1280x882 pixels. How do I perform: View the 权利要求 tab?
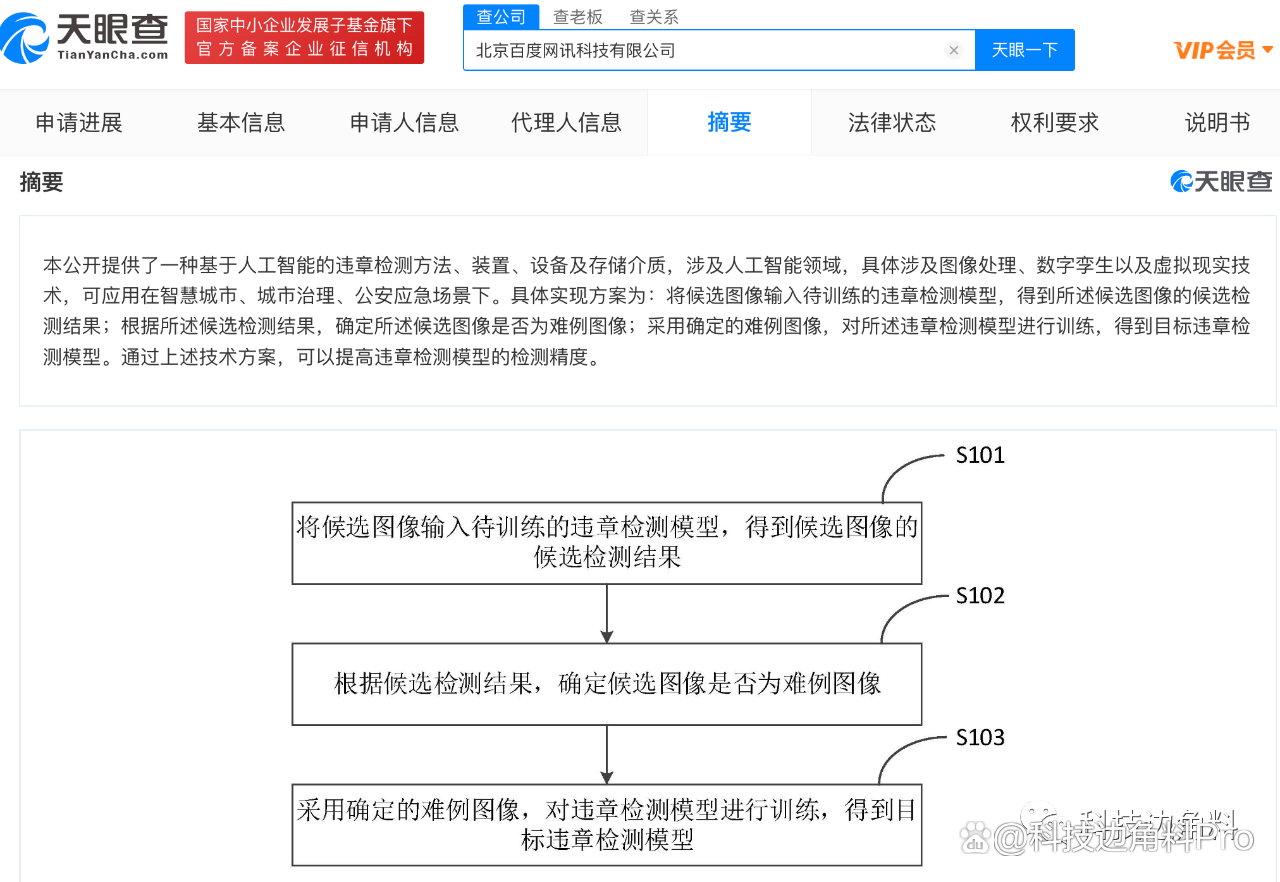pyautogui.click(x=1054, y=123)
